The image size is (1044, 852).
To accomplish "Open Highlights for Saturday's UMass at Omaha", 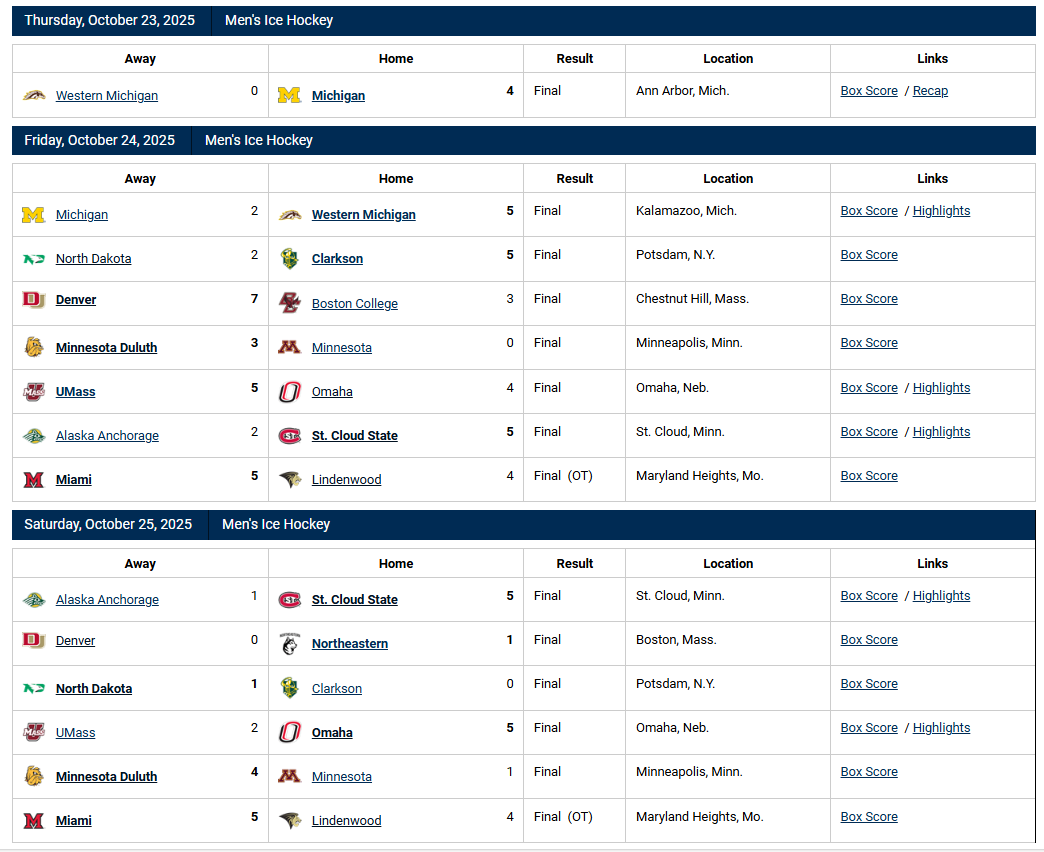I will pos(941,728).
